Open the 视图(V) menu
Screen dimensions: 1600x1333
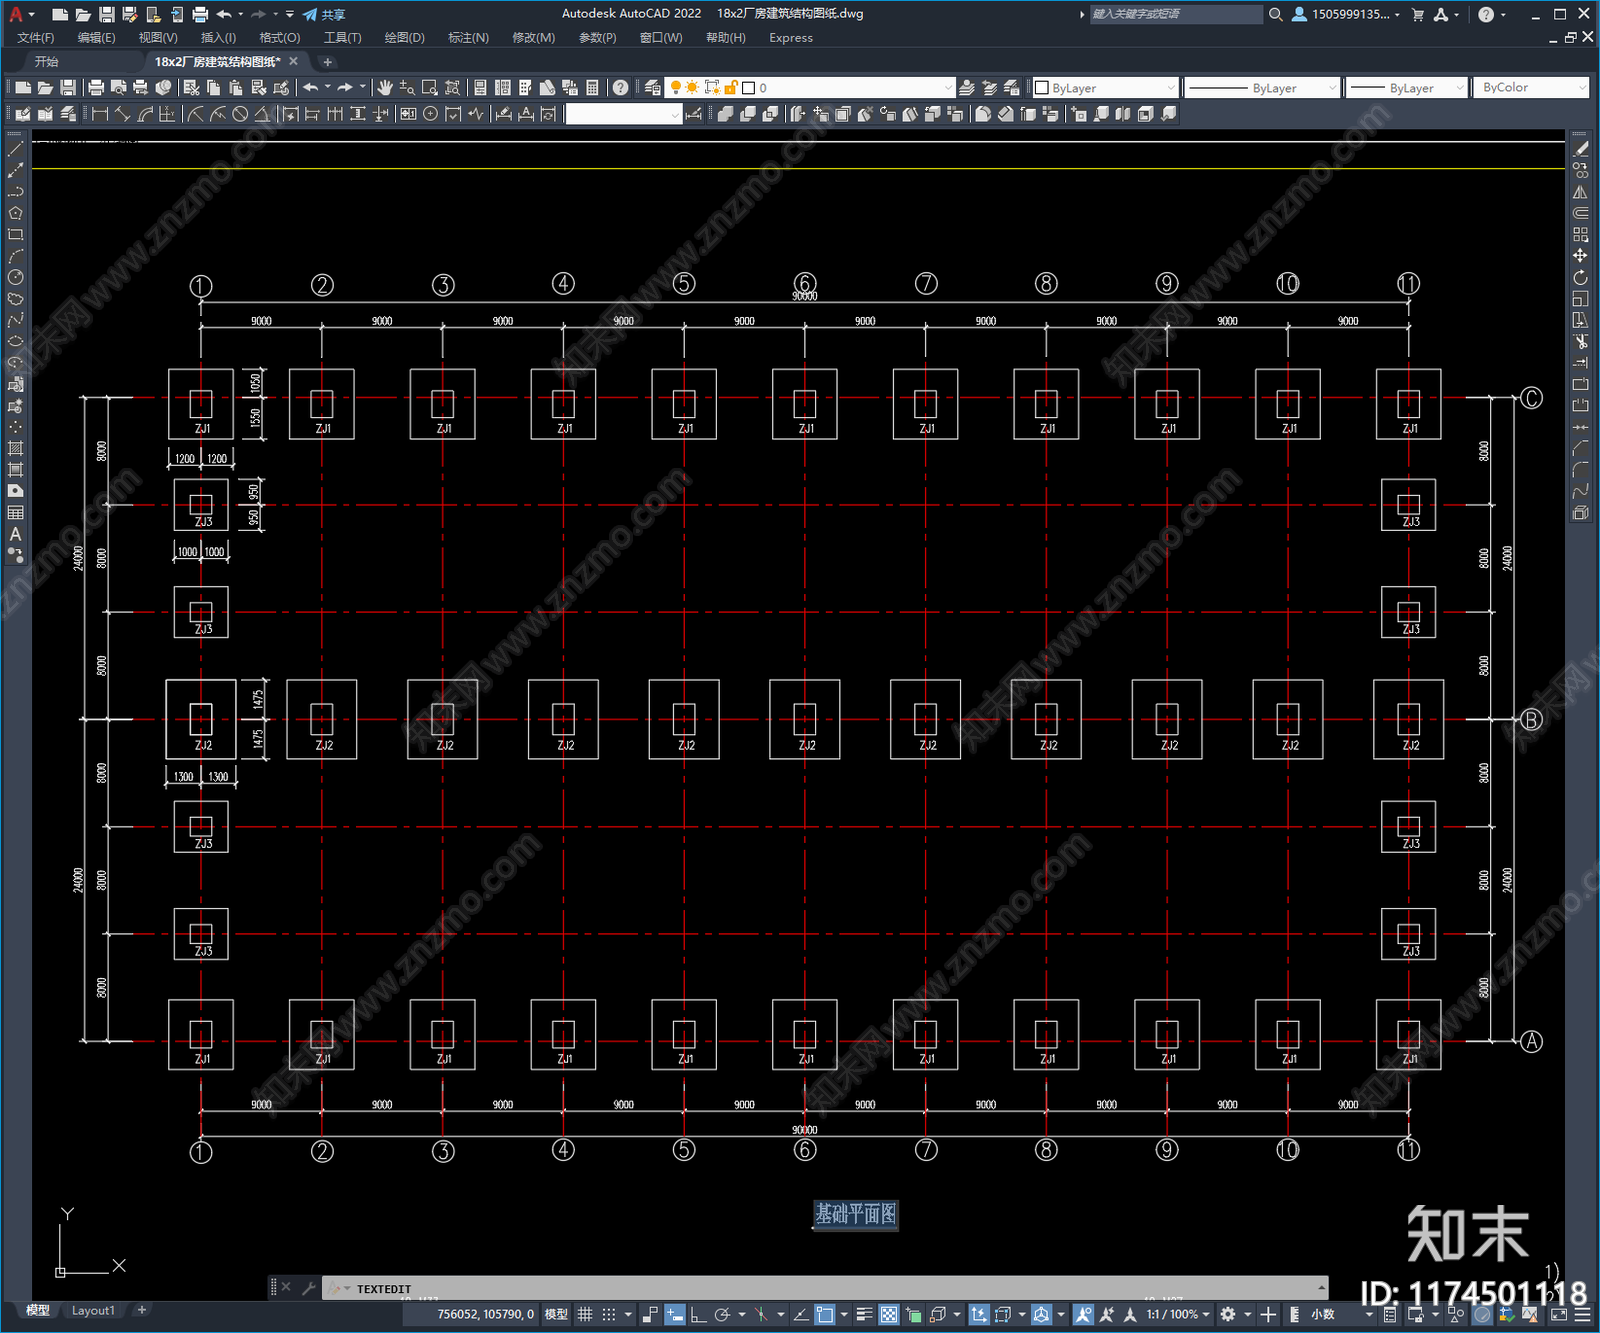click(x=158, y=38)
